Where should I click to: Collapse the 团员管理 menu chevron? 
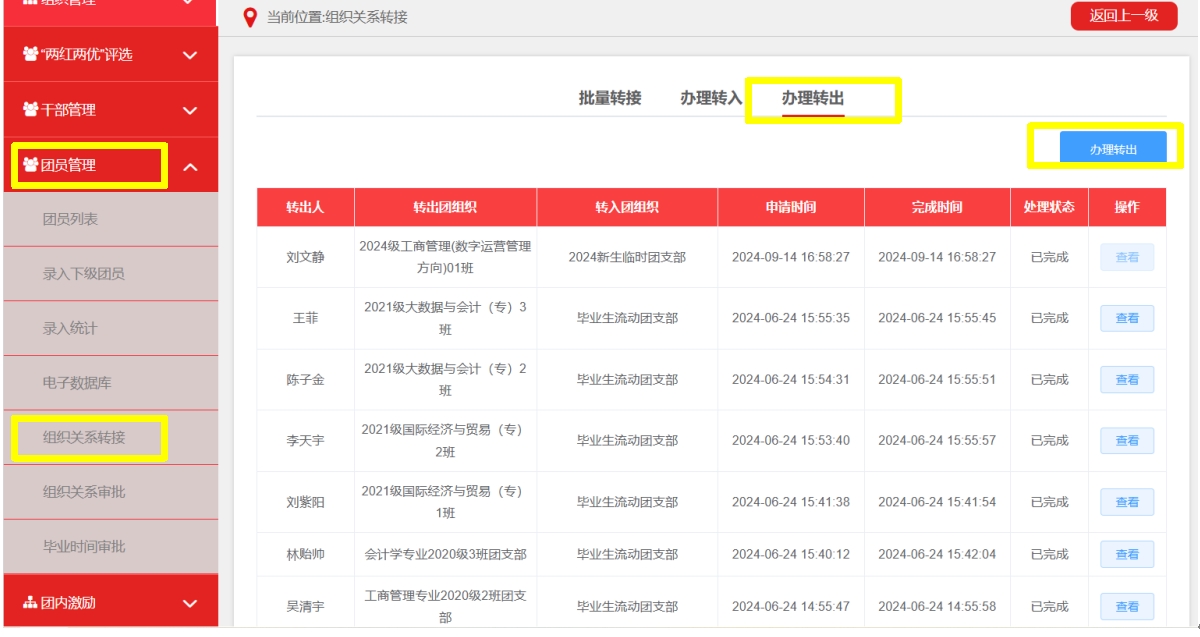[190, 166]
